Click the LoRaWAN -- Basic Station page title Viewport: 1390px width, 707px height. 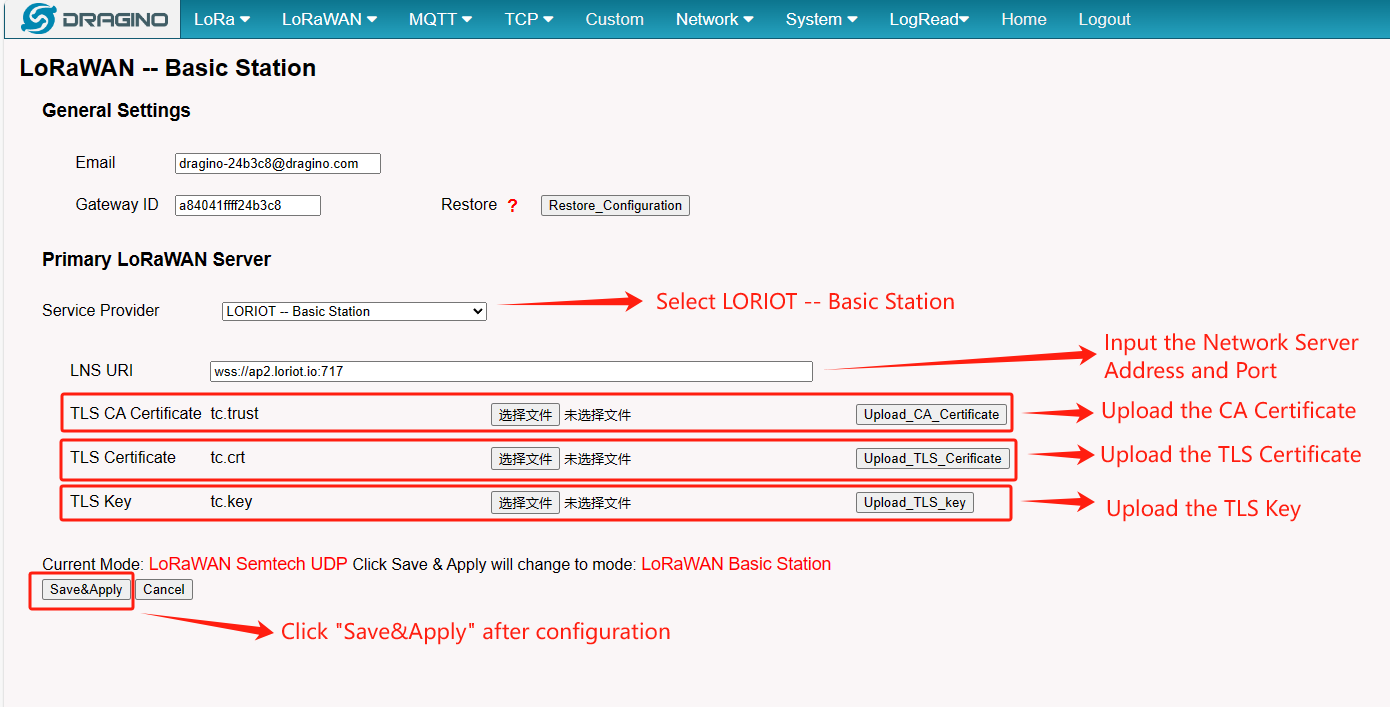(168, 68)
